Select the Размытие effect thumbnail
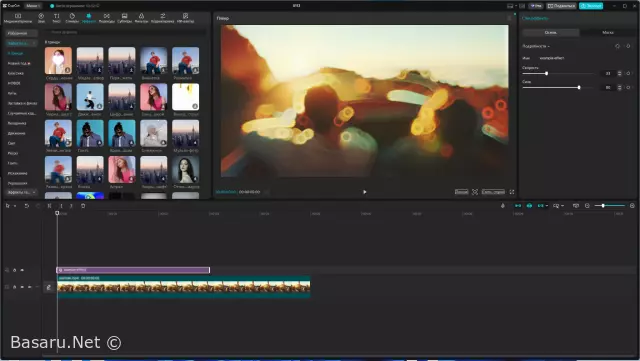Screen dimensions: 640x361 (185, 60)
